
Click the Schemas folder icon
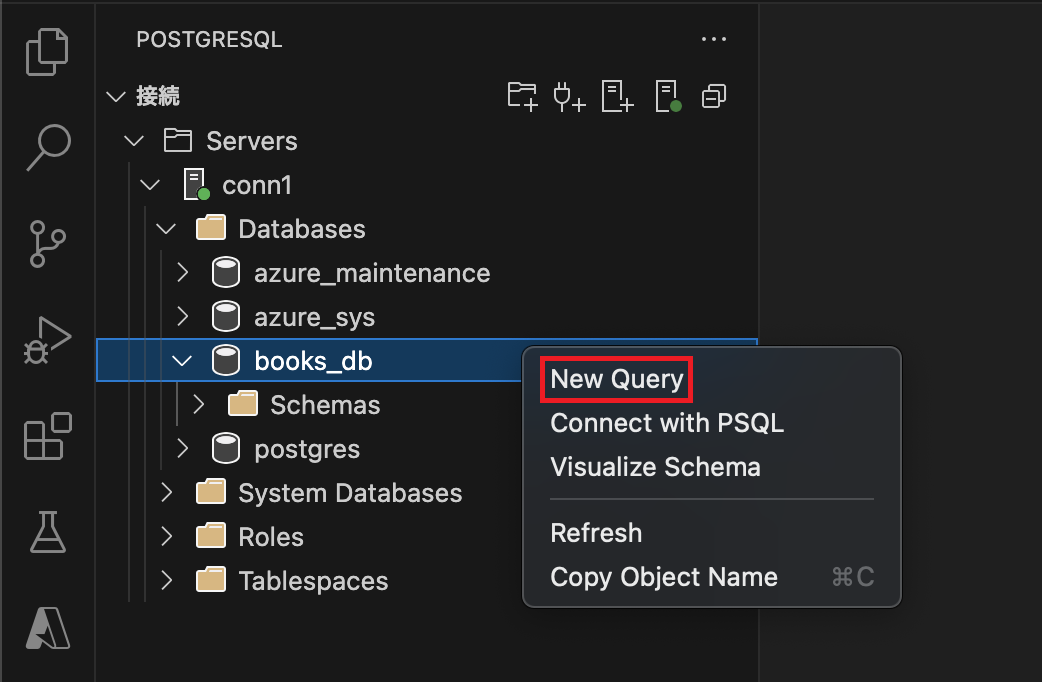[243, 404]
